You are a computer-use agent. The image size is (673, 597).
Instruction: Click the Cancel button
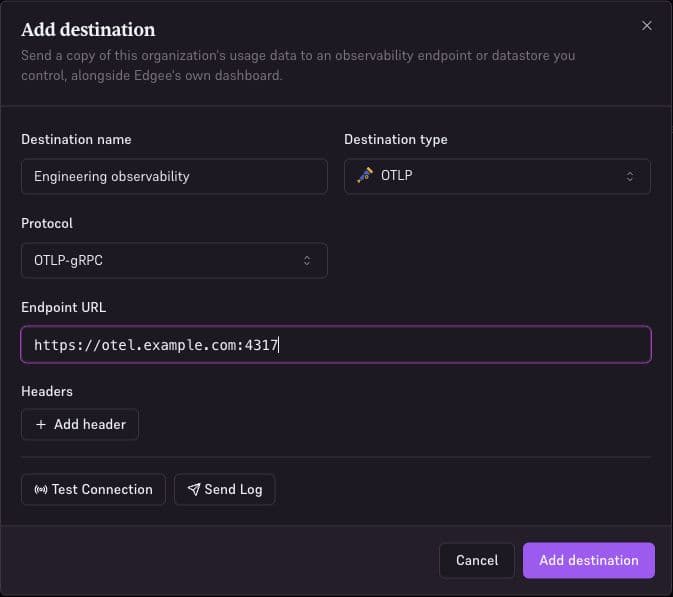tap(477, 560)
